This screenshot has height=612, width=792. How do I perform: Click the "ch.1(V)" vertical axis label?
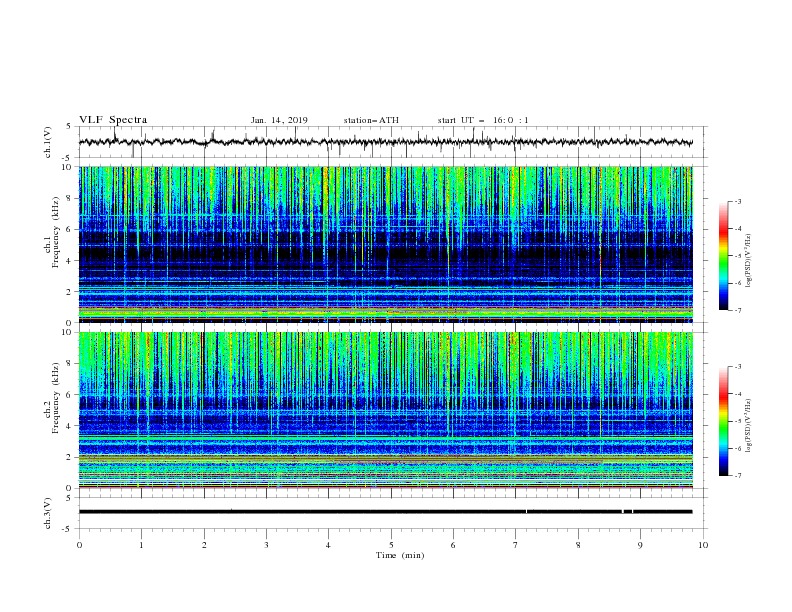[48, 142]
